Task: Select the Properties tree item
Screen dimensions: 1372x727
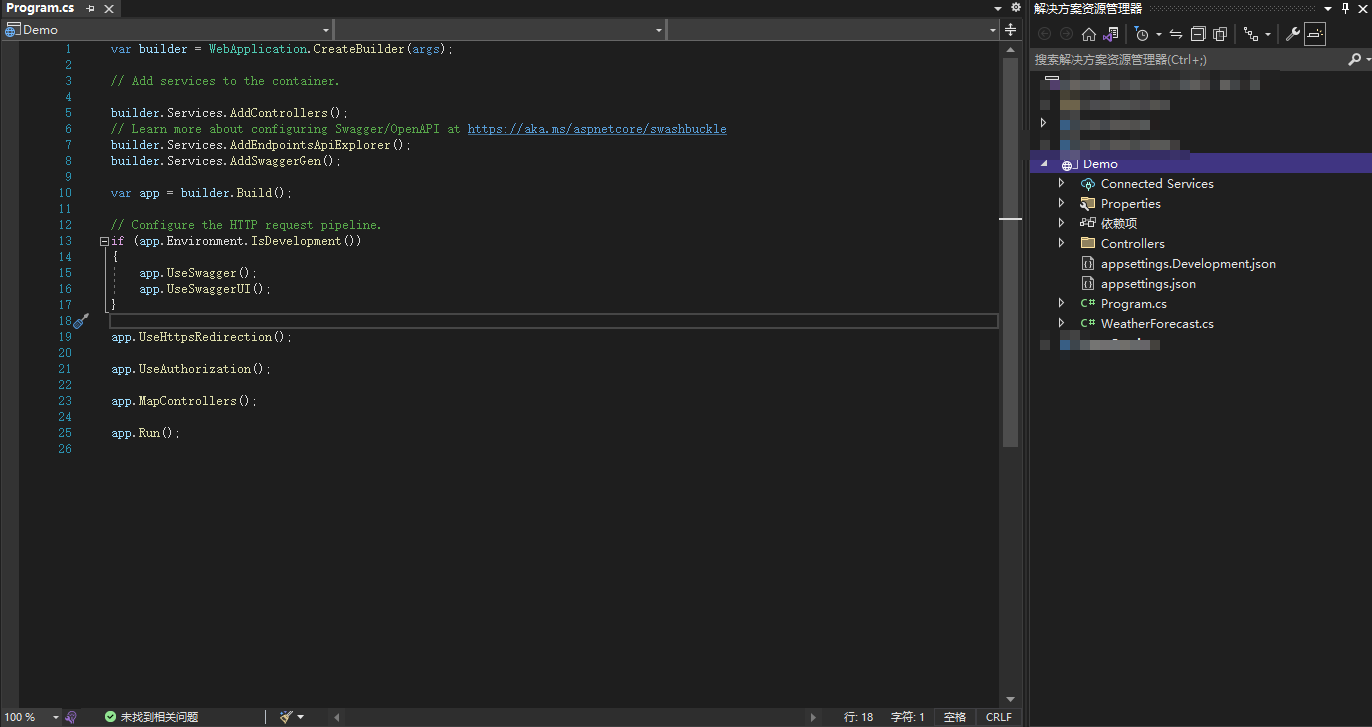Action: click(x=1131, y=204)
